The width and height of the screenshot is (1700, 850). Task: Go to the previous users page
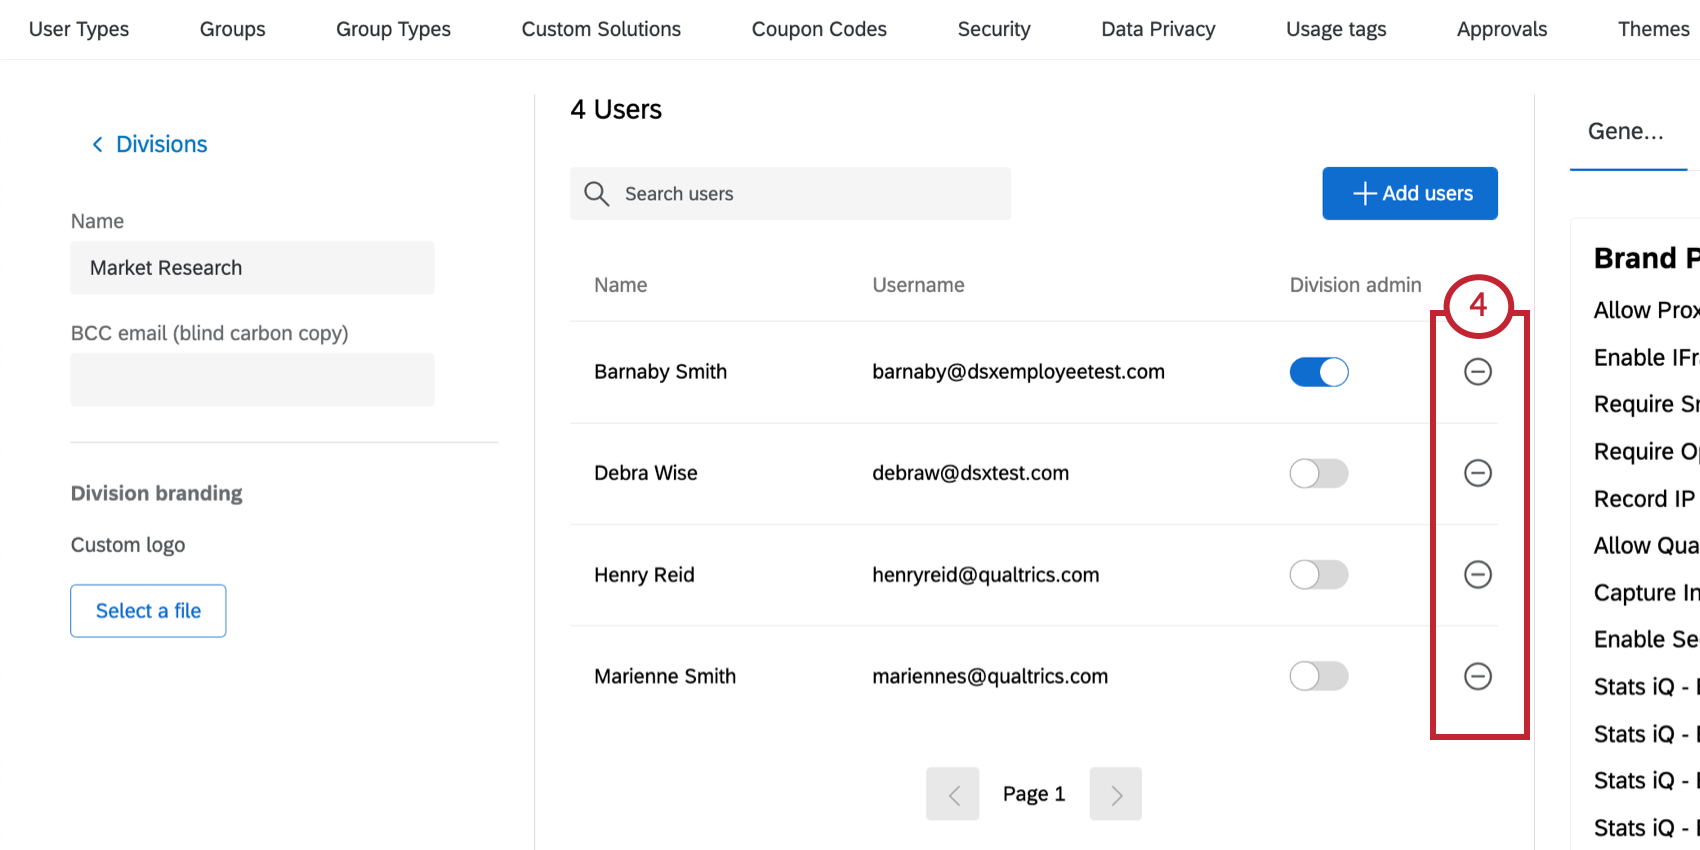tap(953, 794)
